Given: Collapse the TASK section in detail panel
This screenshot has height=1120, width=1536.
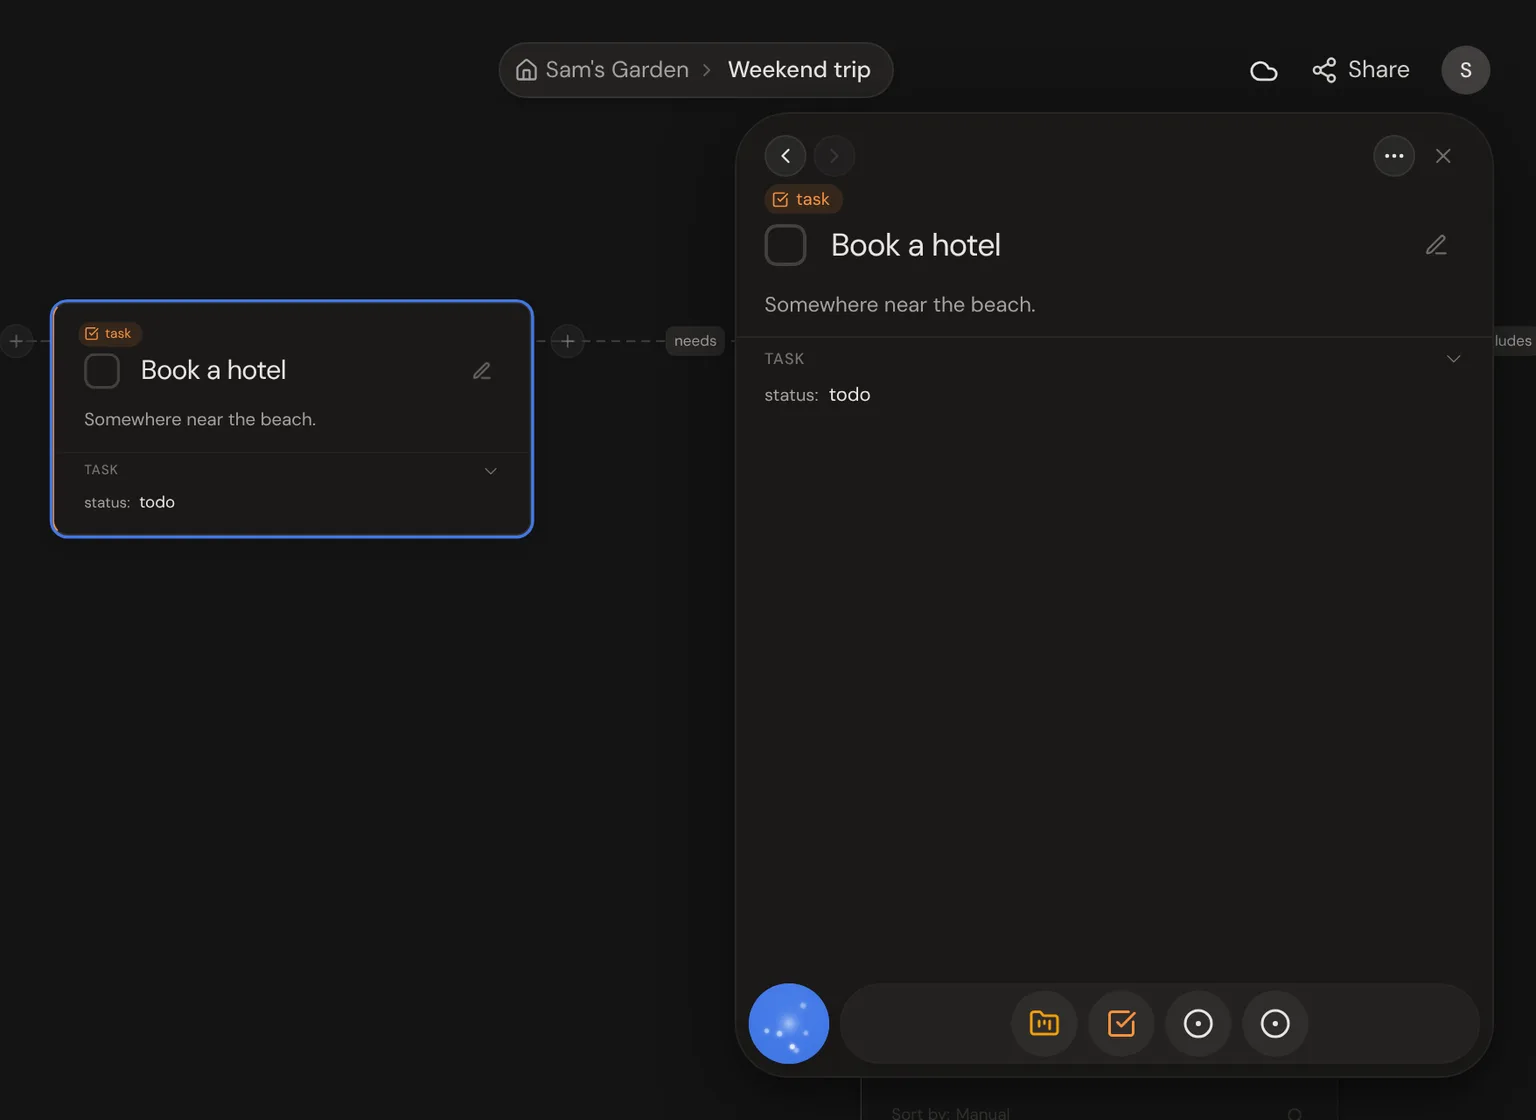Looking at the screenshot, I should 1453,359.
